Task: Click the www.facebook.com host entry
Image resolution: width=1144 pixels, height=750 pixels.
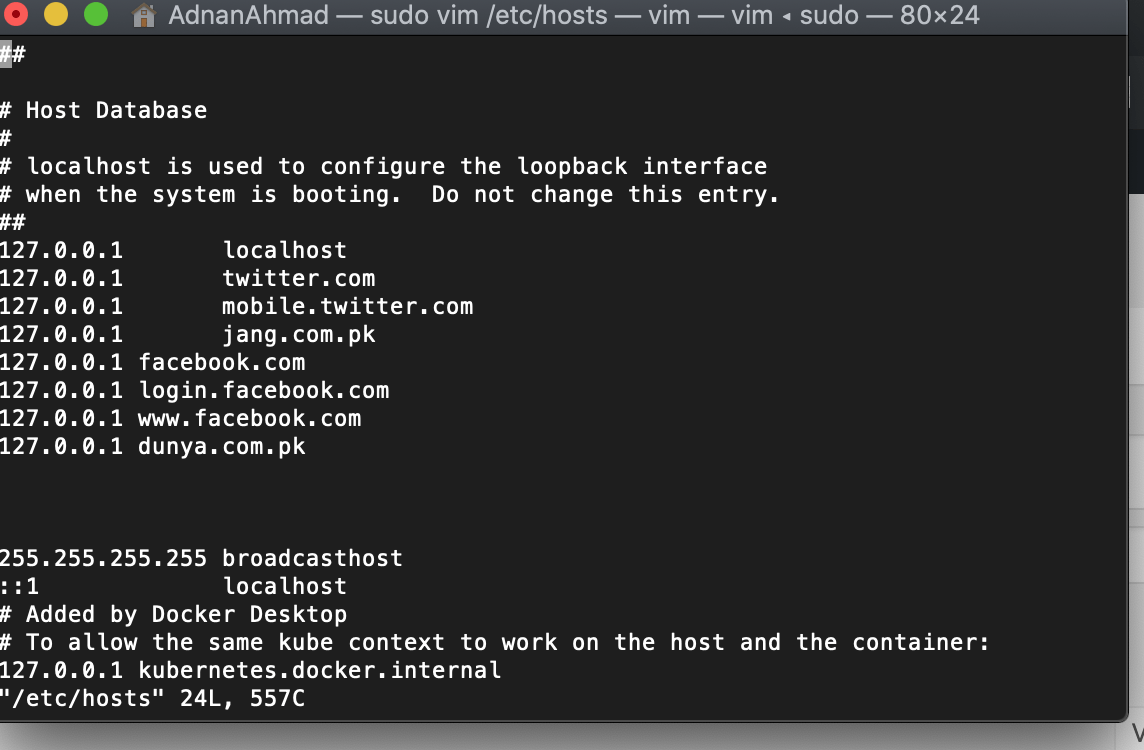Action: point(180,418)
